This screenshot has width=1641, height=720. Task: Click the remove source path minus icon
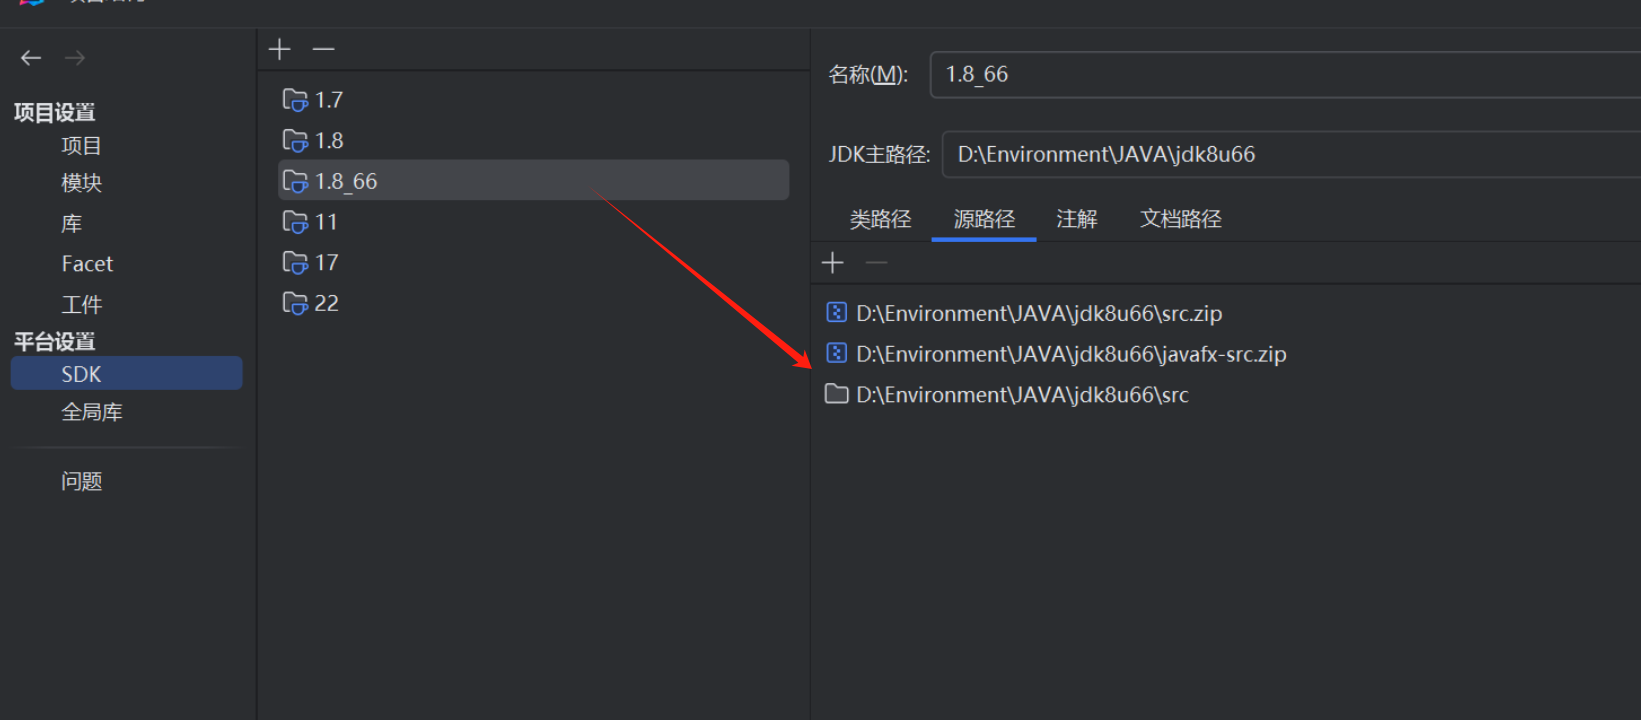(x=876, y=263)
